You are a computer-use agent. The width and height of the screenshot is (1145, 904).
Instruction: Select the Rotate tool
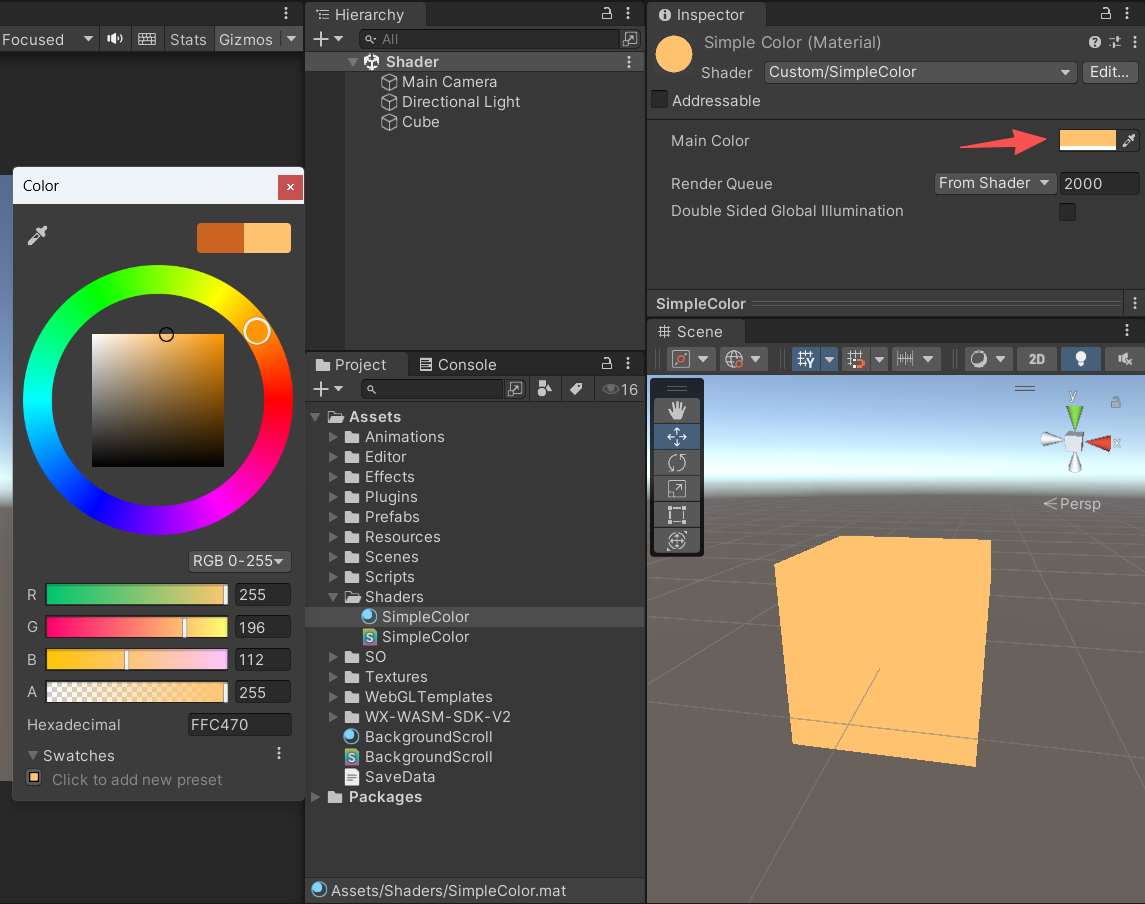(676, 462)
